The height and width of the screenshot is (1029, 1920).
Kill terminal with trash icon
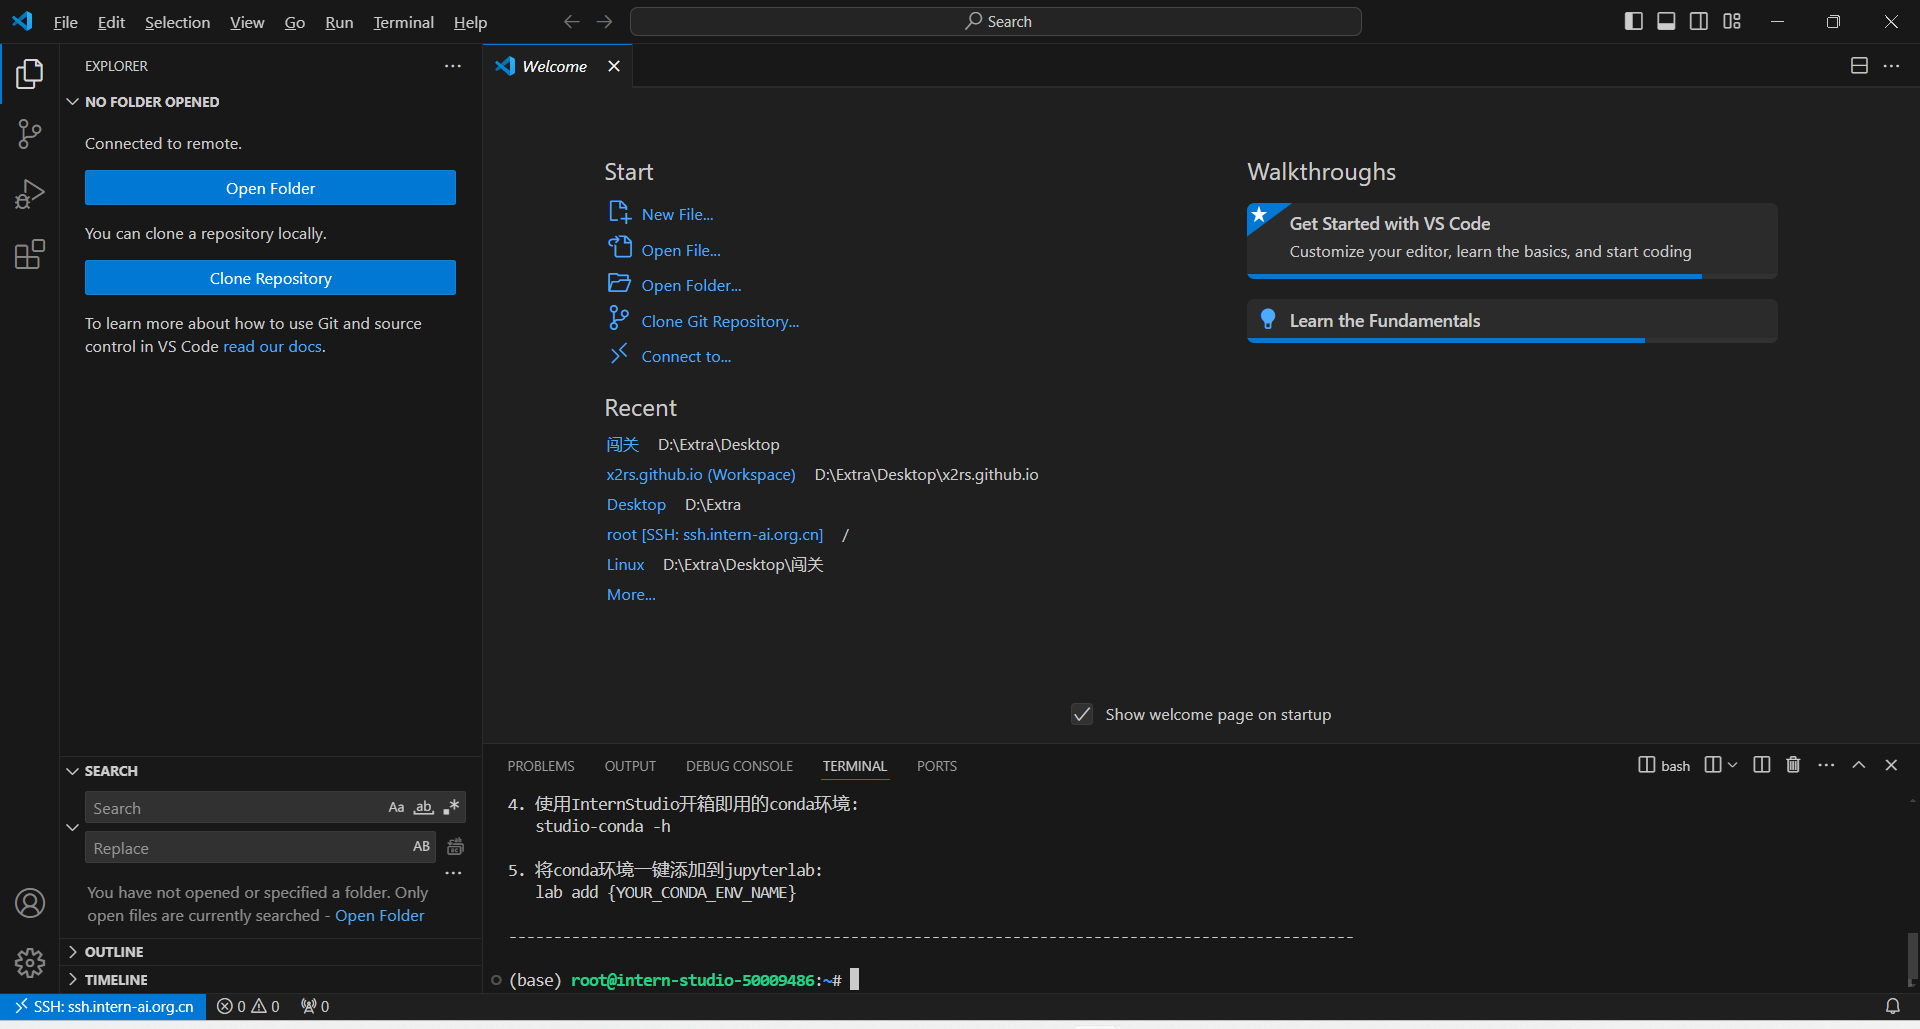(x=1793, y=765)
